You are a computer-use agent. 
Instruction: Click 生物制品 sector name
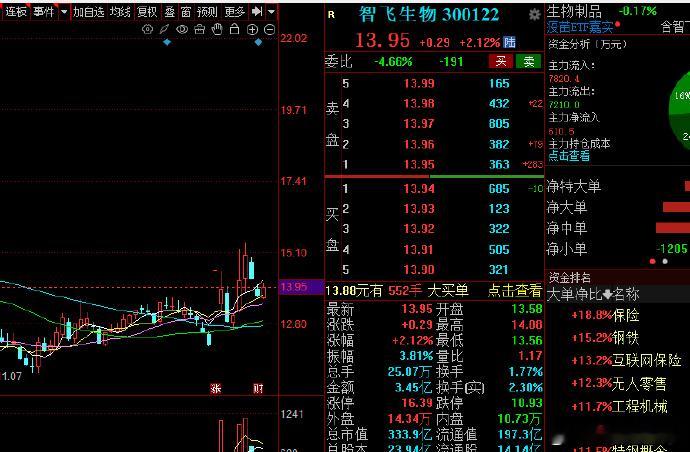[574, 11]
